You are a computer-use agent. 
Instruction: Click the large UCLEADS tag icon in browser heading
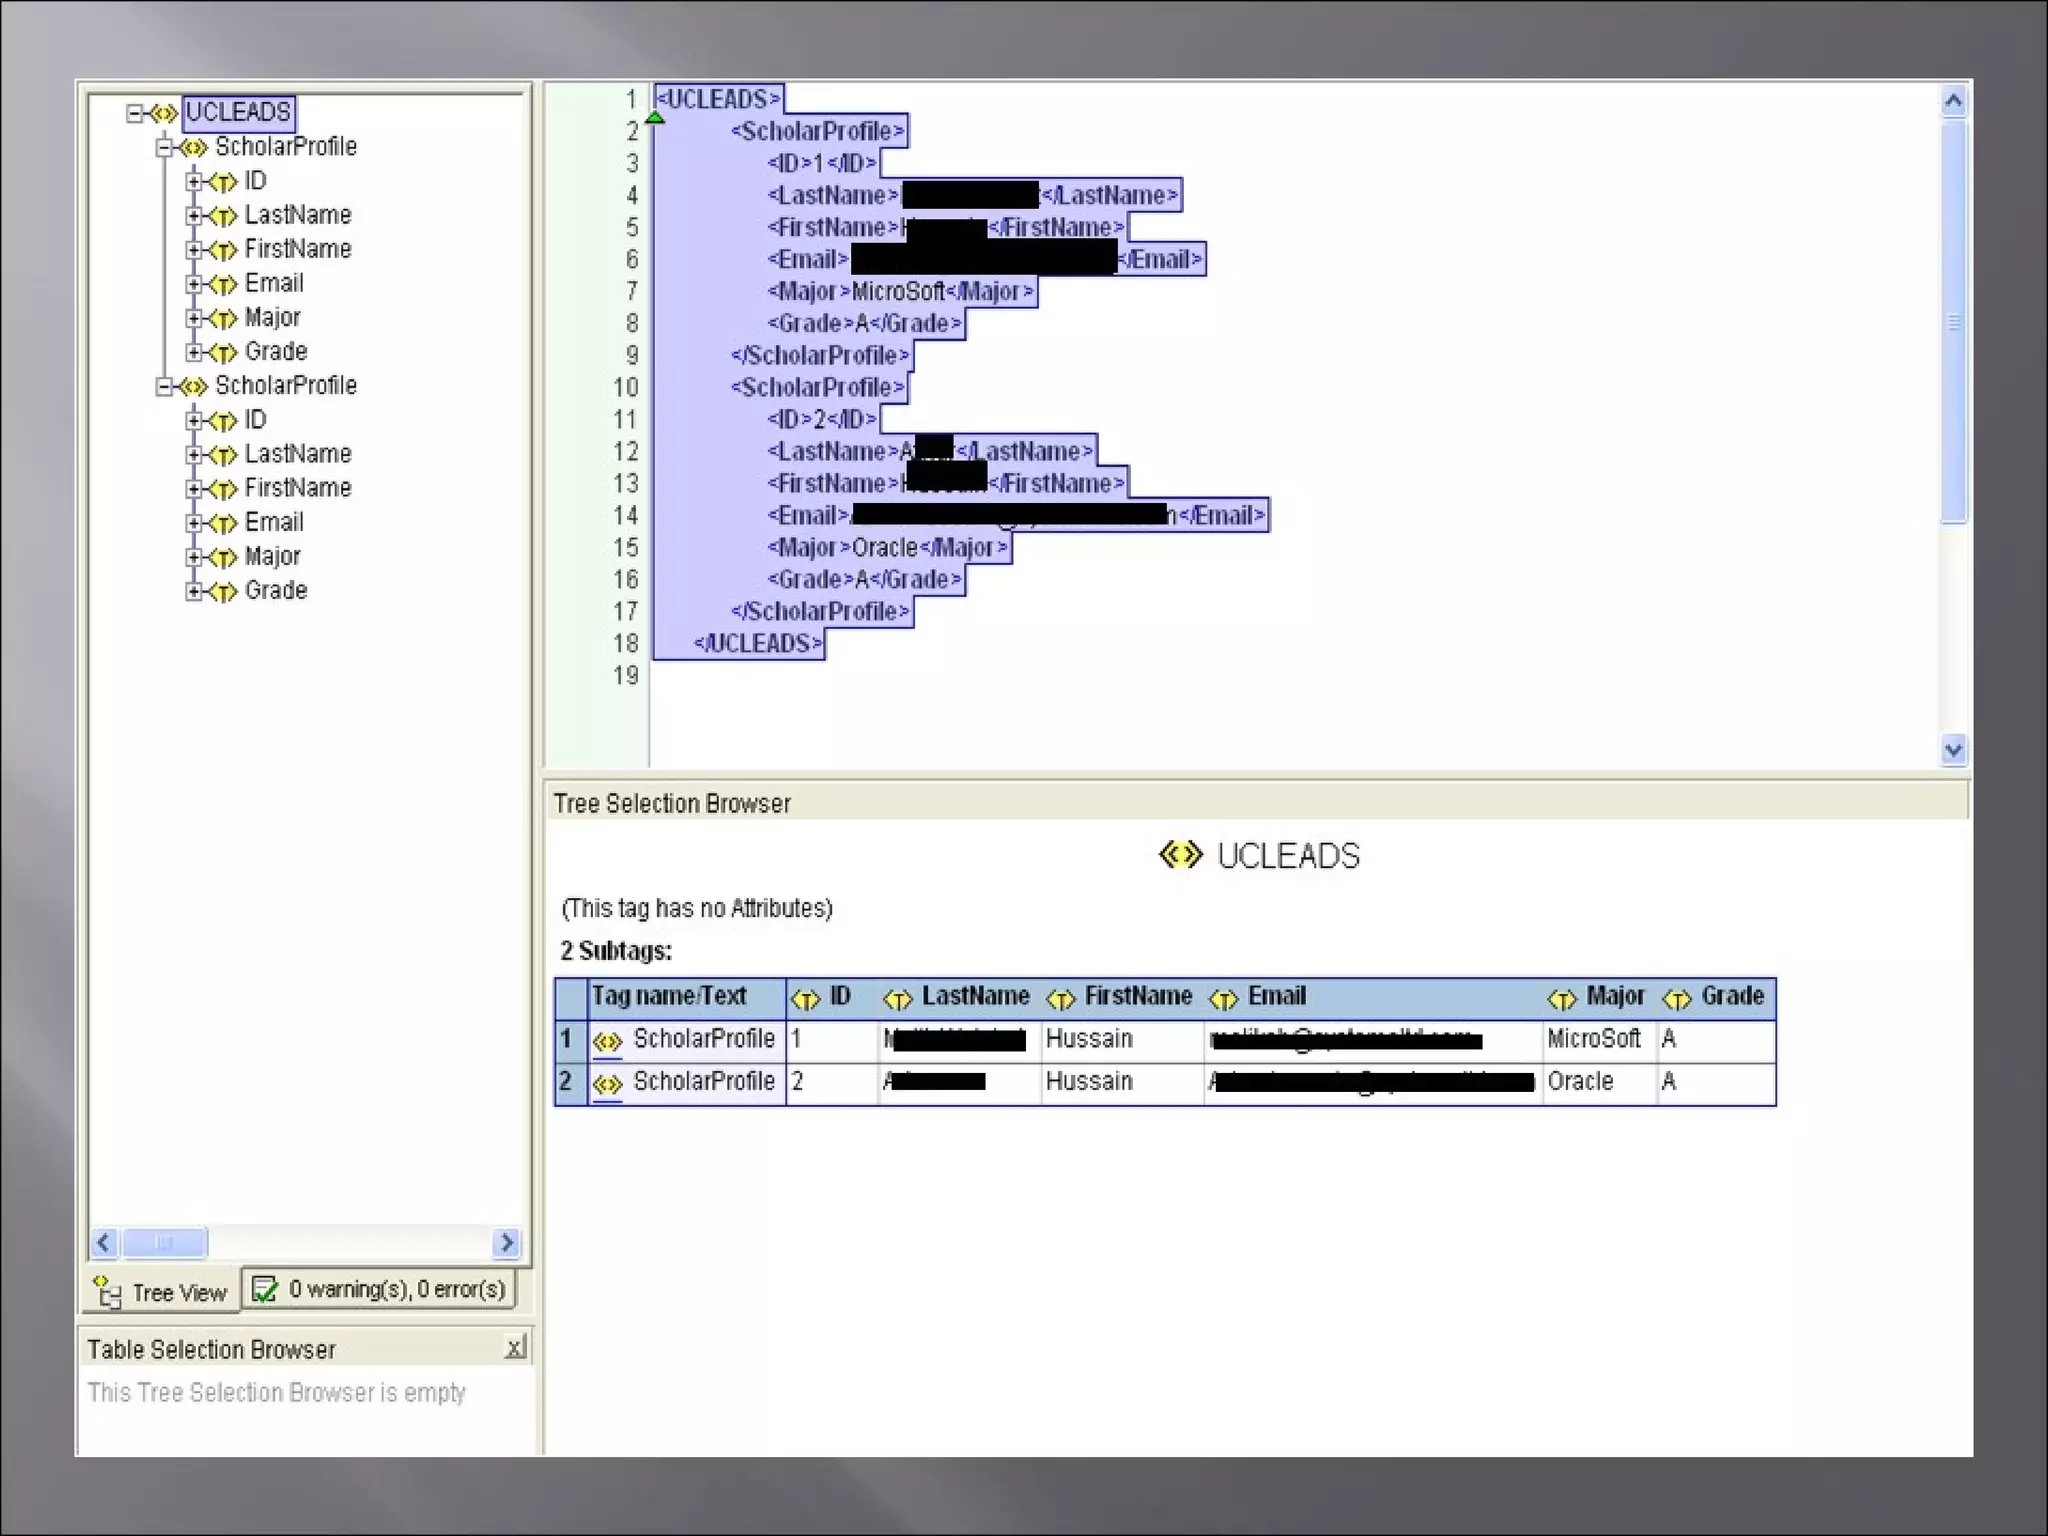tap(1180, 855)
